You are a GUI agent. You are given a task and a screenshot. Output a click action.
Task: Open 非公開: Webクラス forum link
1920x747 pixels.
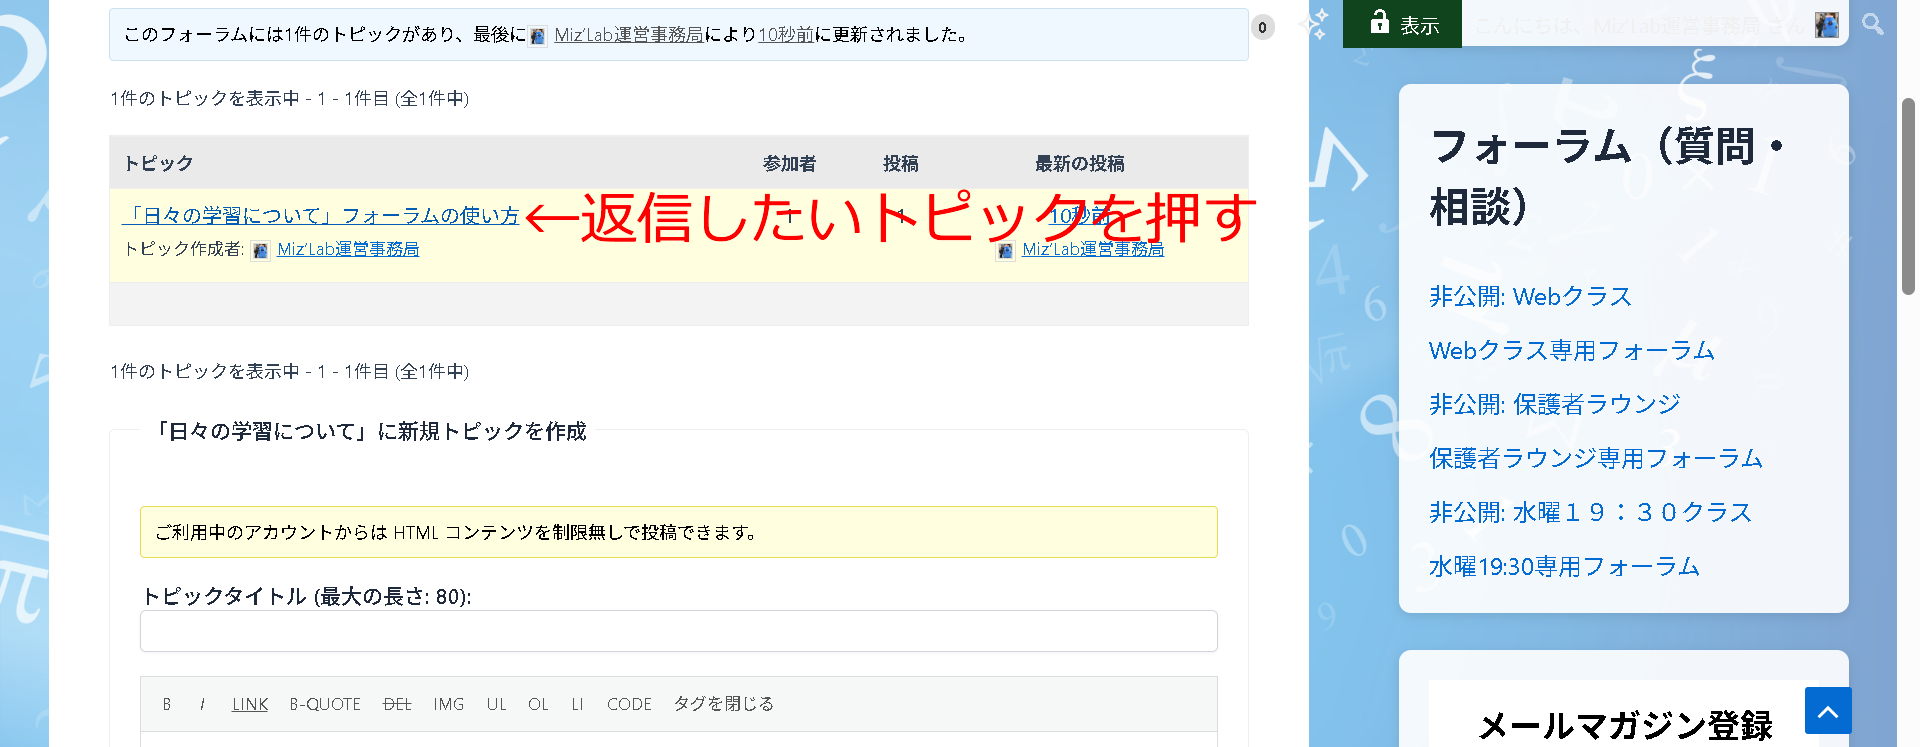[x=1530, y=296]
